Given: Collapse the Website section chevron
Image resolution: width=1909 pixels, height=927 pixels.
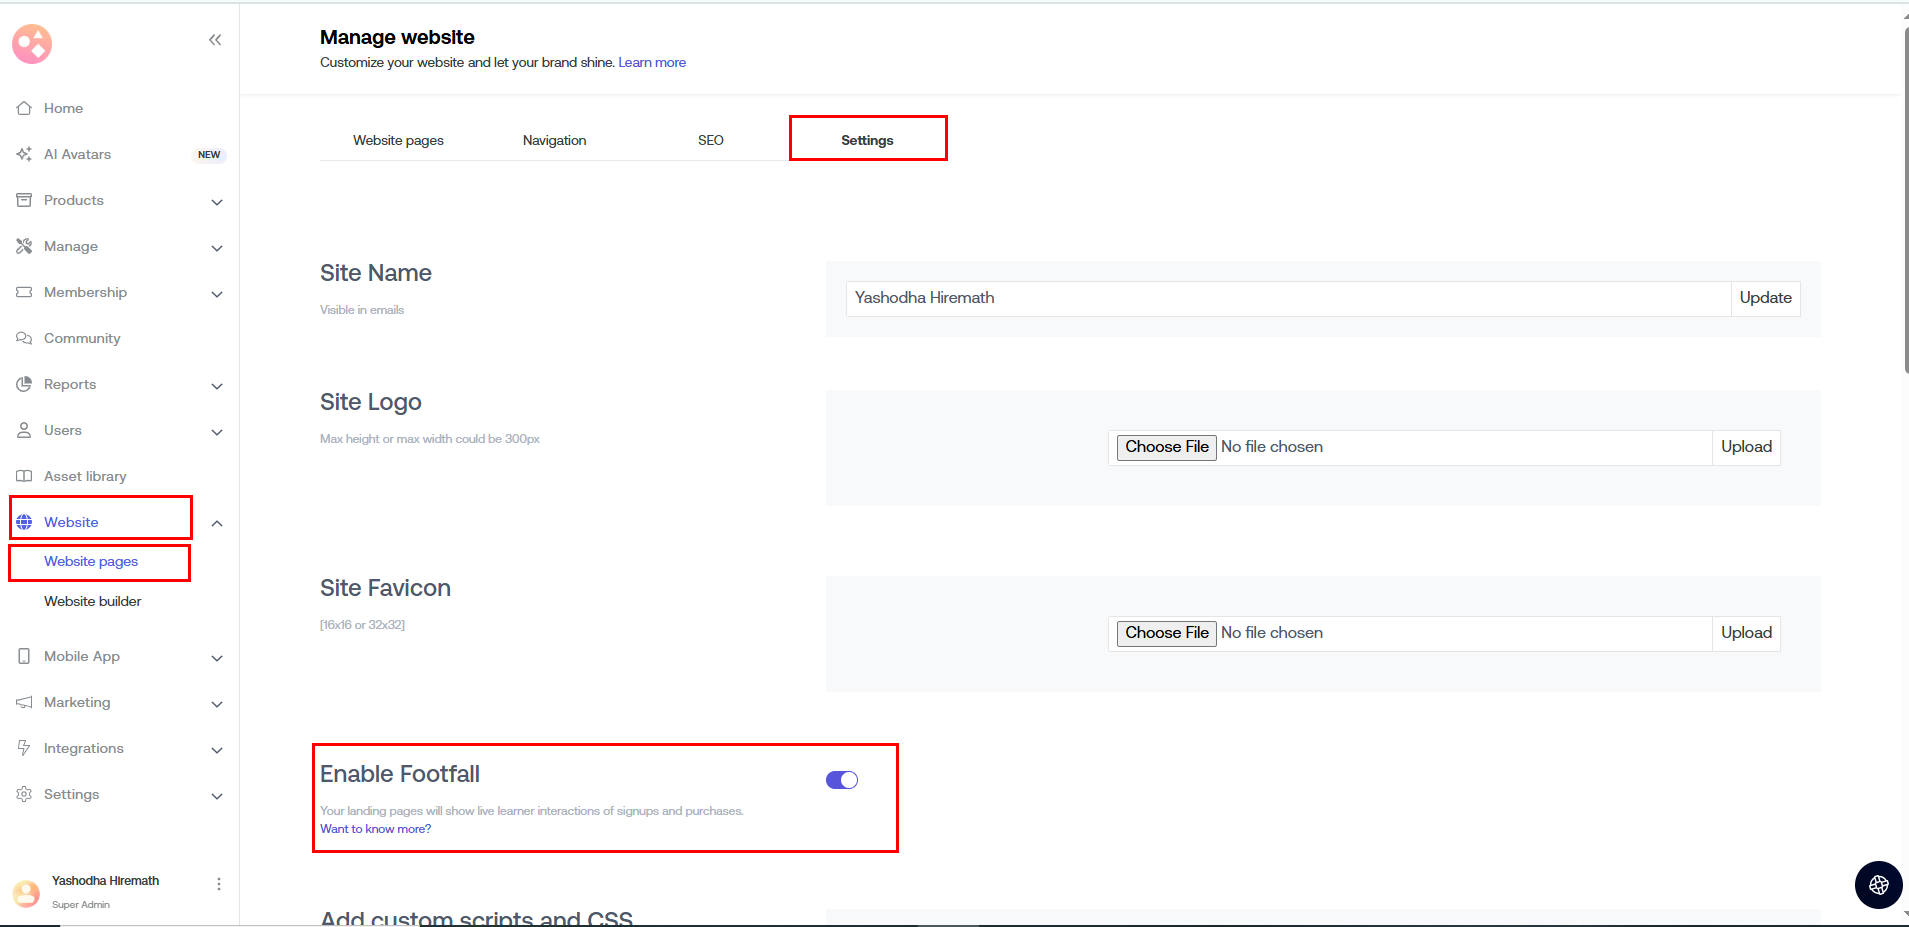Looking at the screenshot, I should 217,523.
